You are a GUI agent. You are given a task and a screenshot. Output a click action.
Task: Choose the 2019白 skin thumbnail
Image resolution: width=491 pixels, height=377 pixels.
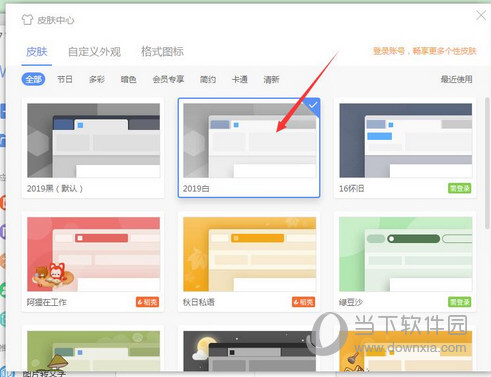(249, 140)
